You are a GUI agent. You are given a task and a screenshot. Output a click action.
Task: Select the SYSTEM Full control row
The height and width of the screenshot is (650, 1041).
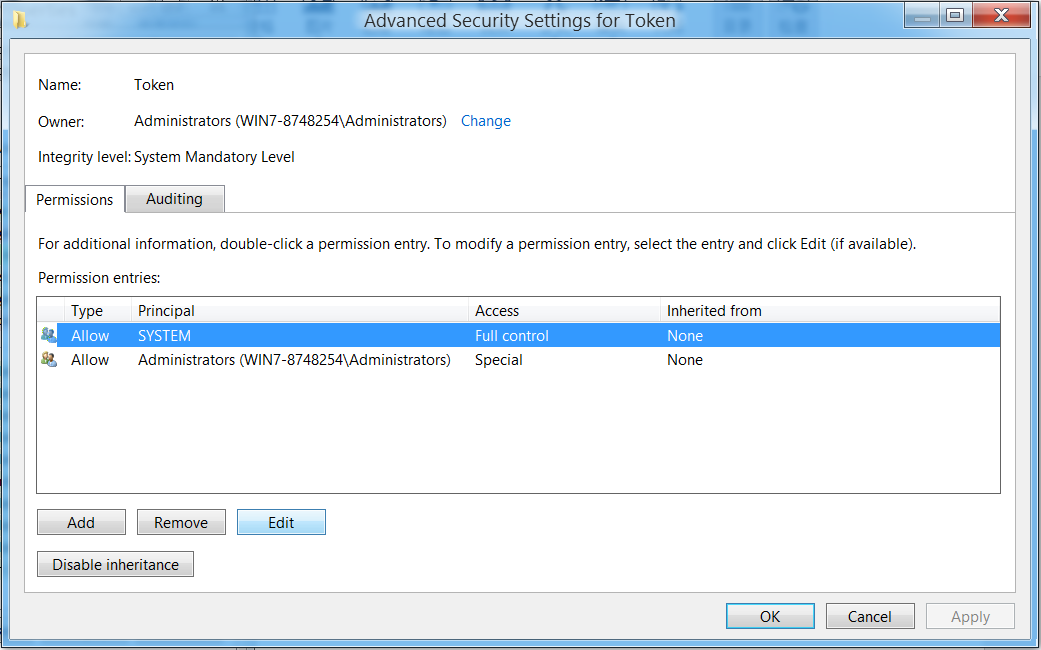pyautogui.click(x=518, y=335)
